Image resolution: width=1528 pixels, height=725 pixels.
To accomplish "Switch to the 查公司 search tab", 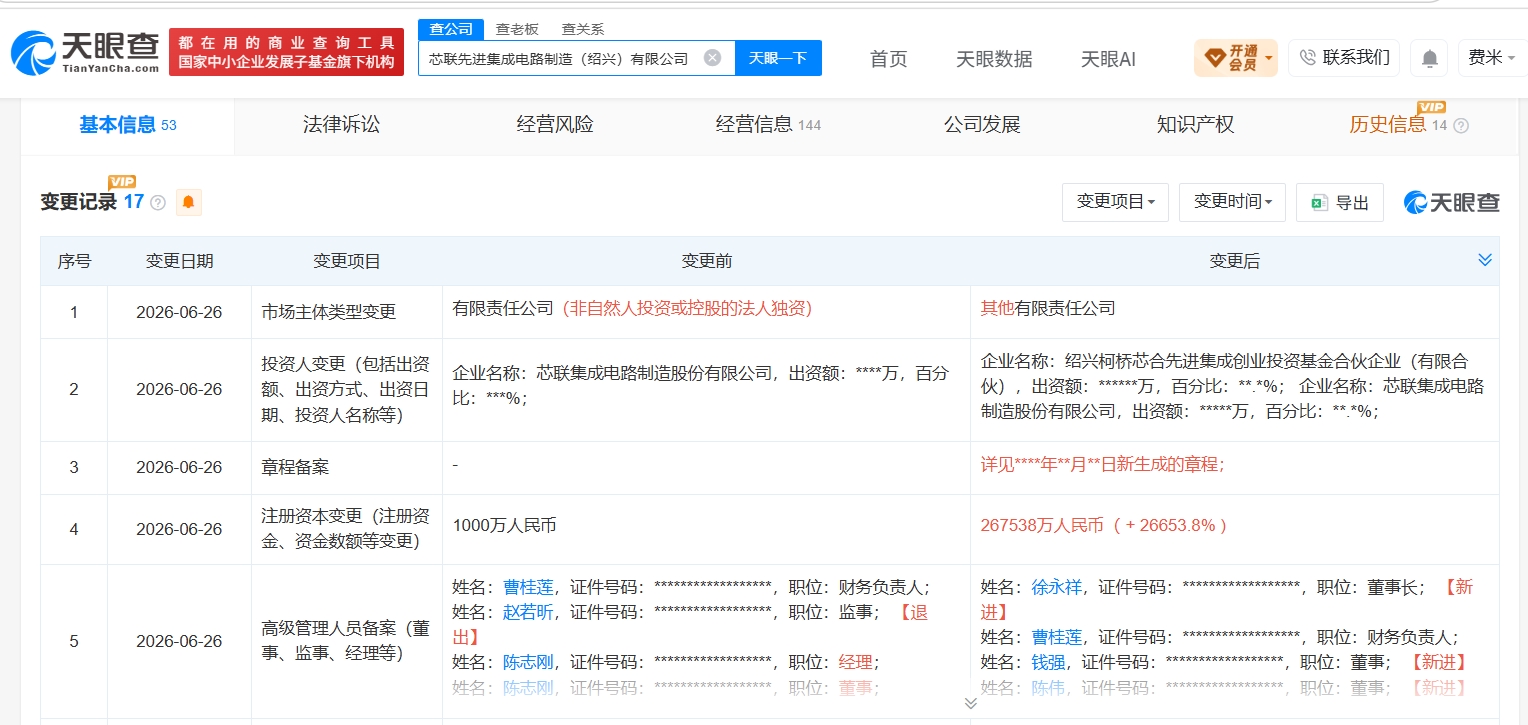I will point(451,29).
